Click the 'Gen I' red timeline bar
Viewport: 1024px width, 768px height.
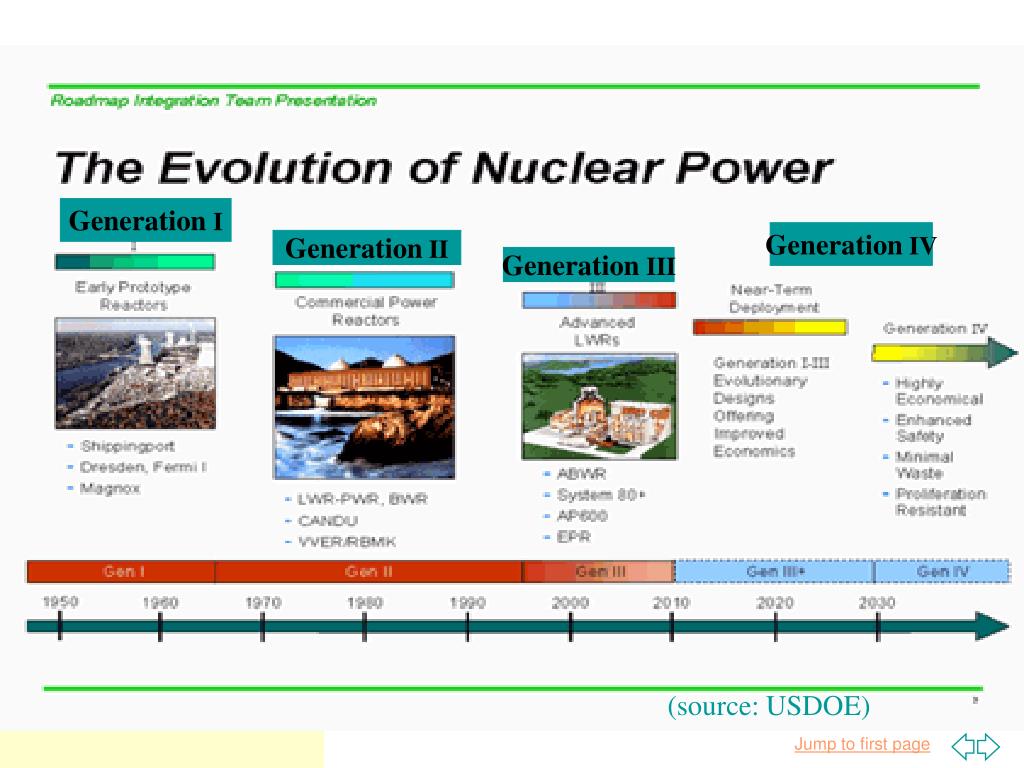point(121,571)
